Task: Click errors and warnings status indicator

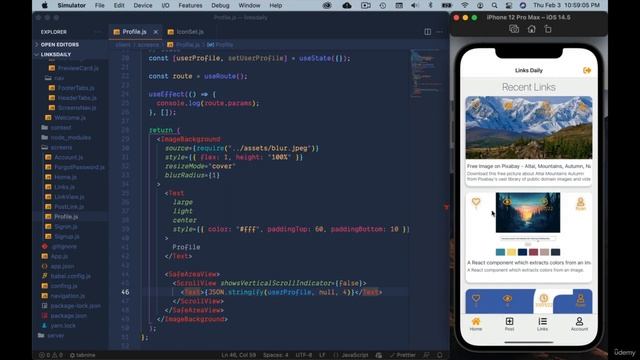Action: pyautogui.click(x=51, y=355)
